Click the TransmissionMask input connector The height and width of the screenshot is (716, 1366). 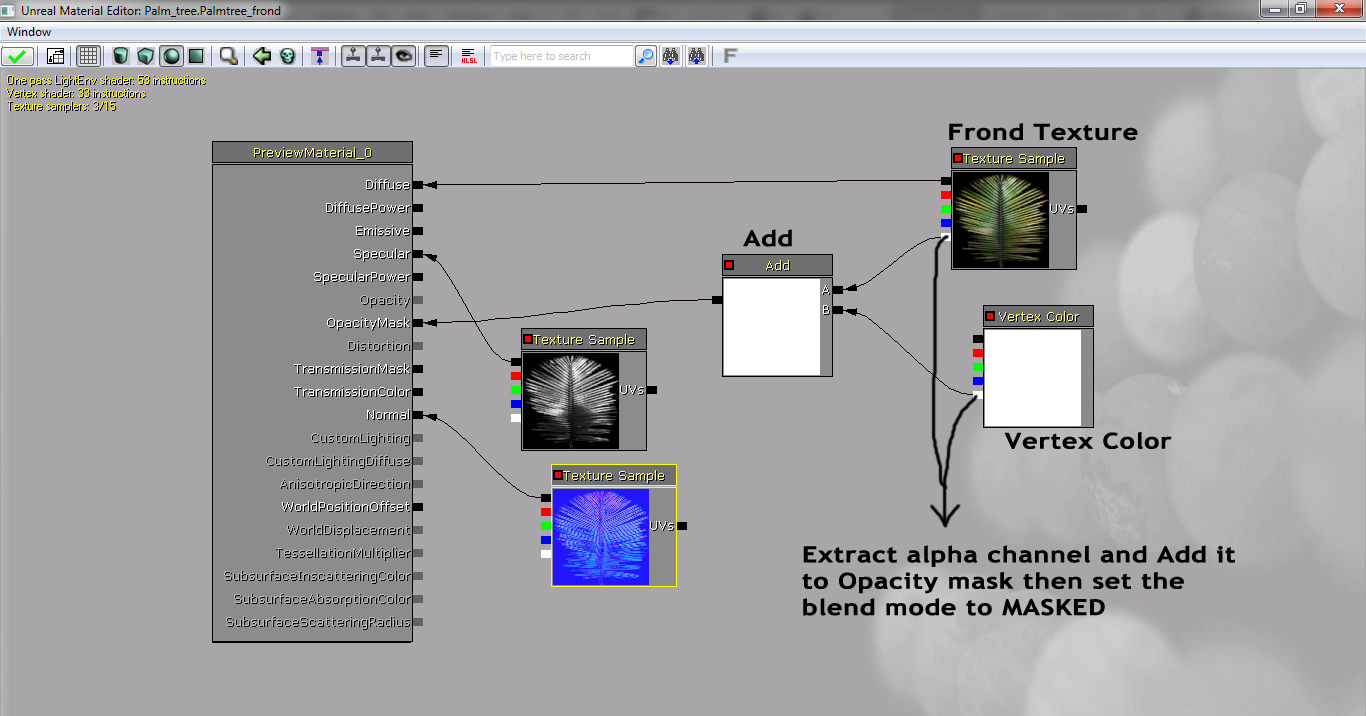click(418, 369)
